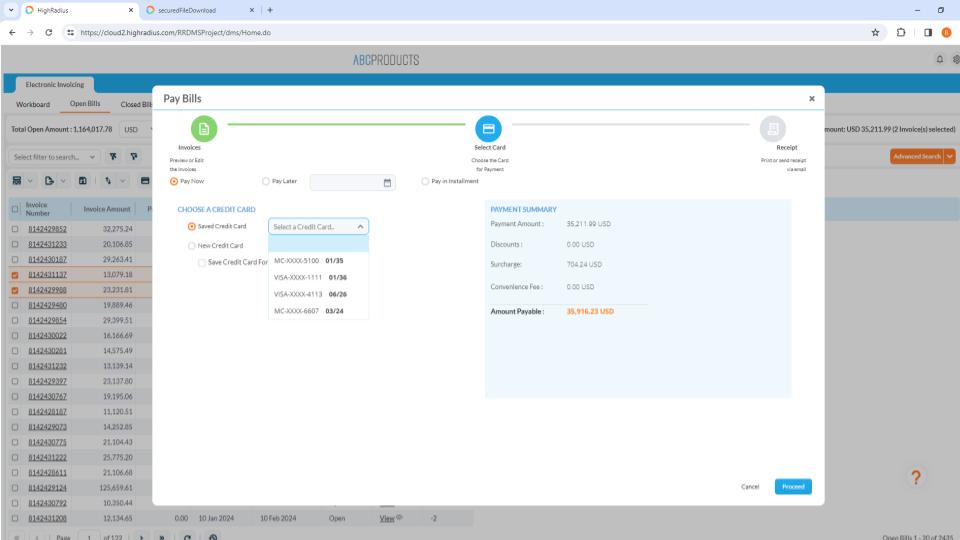Click the Proceed button

click(792, 486)
